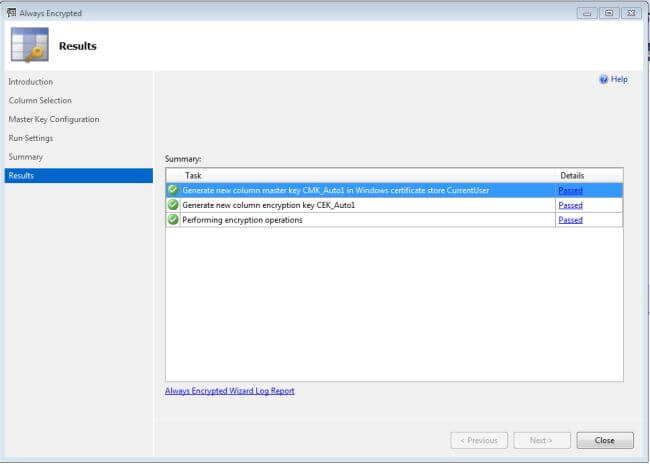
Task: Click the title bar application icon
Action: 11,13
